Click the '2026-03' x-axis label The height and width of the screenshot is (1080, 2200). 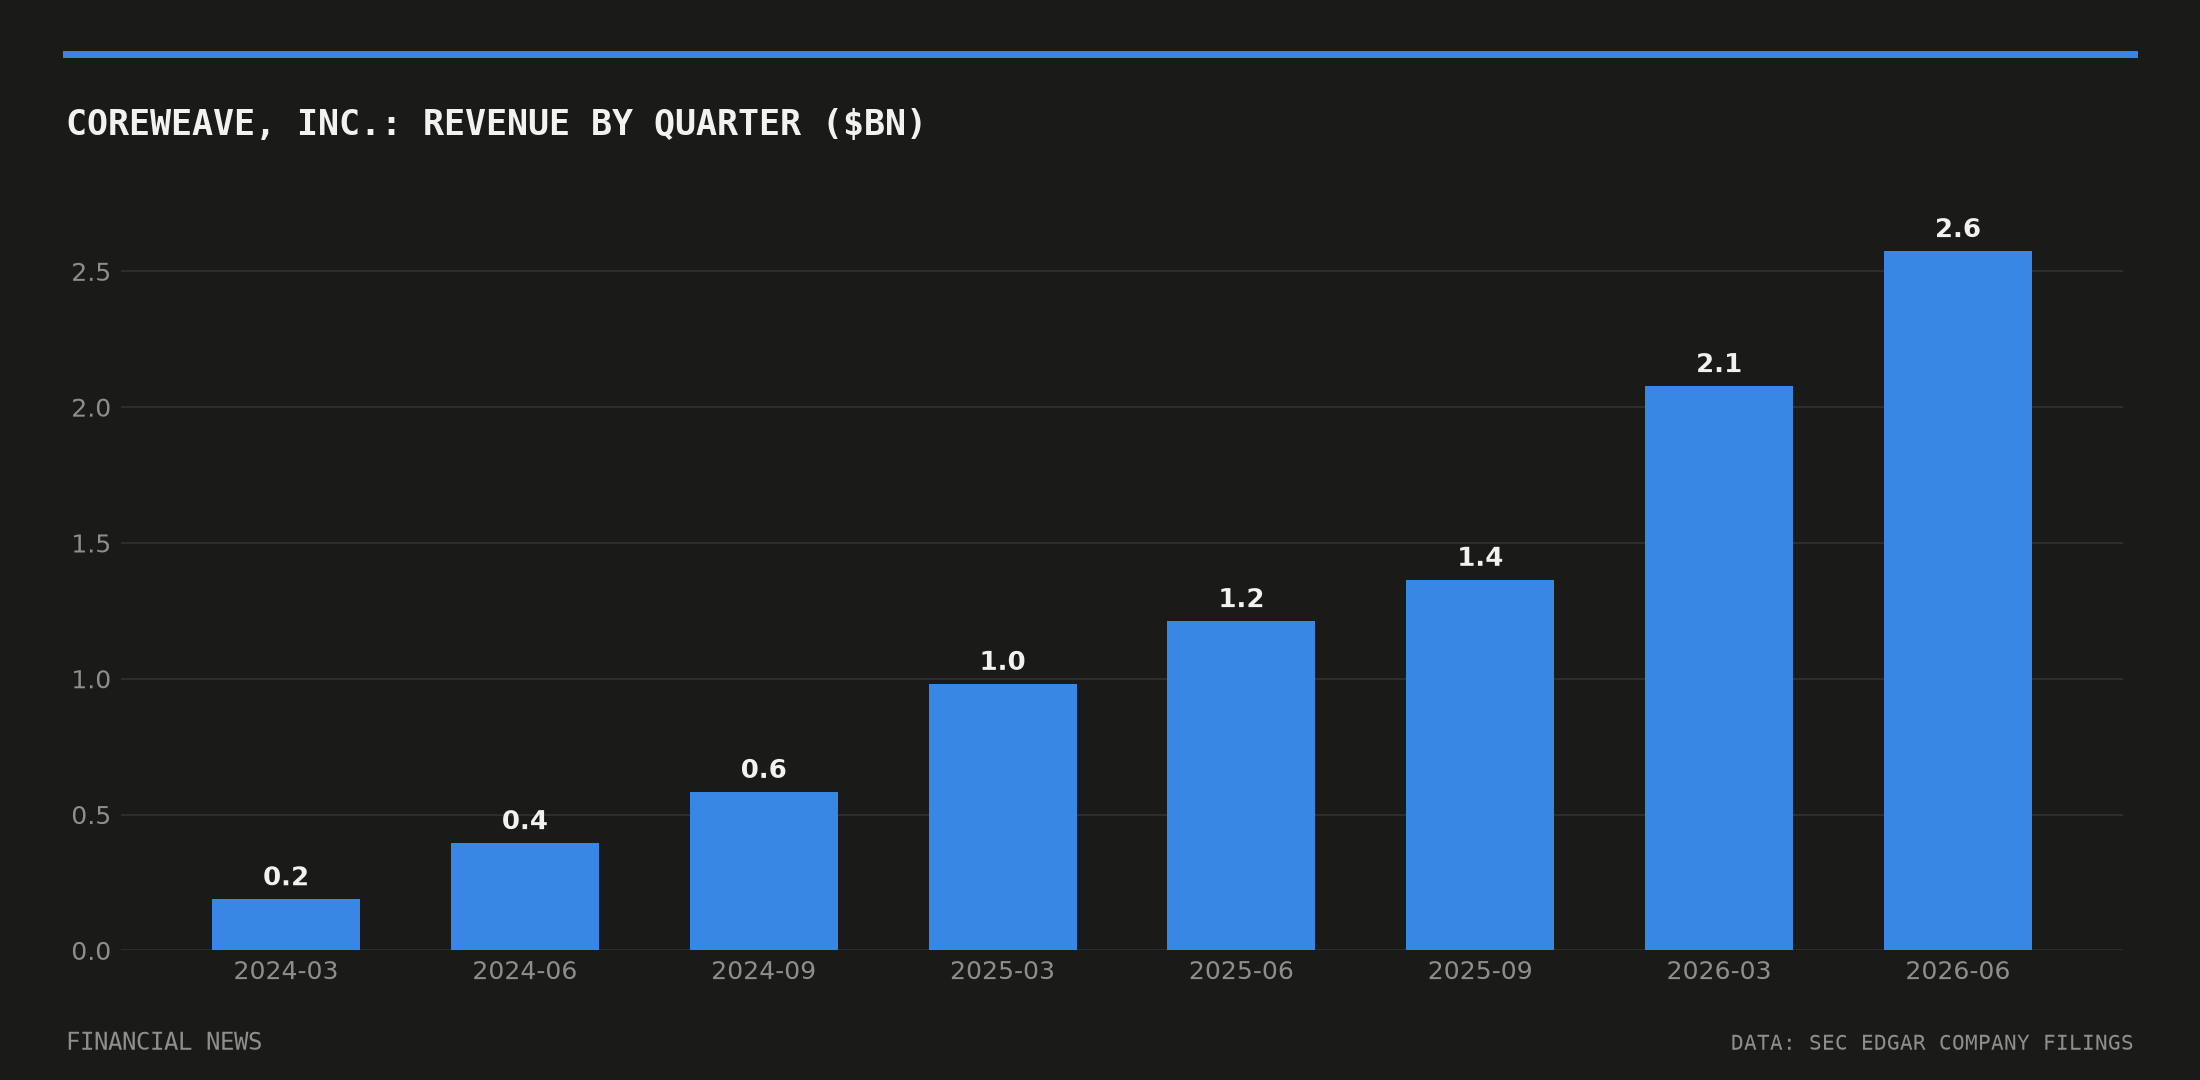click(1719, 971)
